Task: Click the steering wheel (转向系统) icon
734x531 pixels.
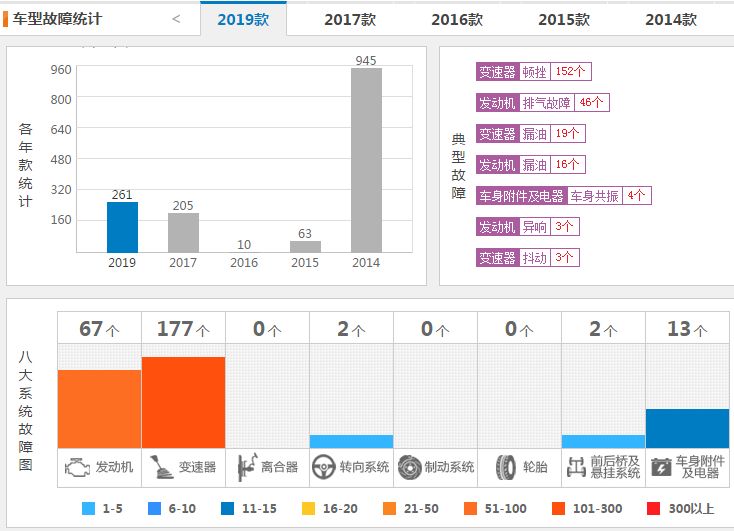Action: (323, 466)
